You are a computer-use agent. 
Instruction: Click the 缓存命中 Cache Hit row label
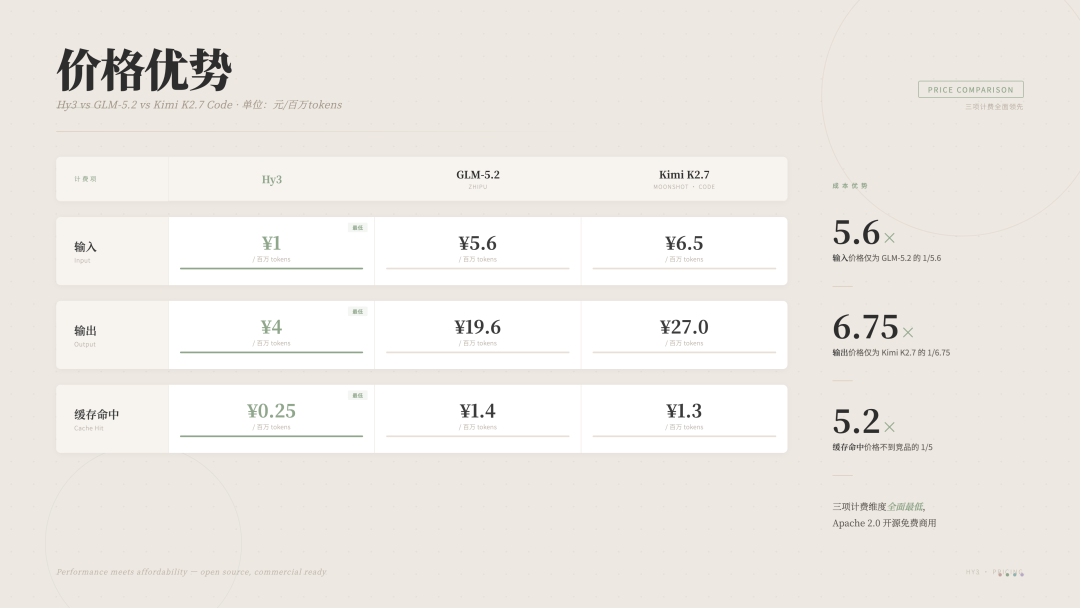[96, 419]
